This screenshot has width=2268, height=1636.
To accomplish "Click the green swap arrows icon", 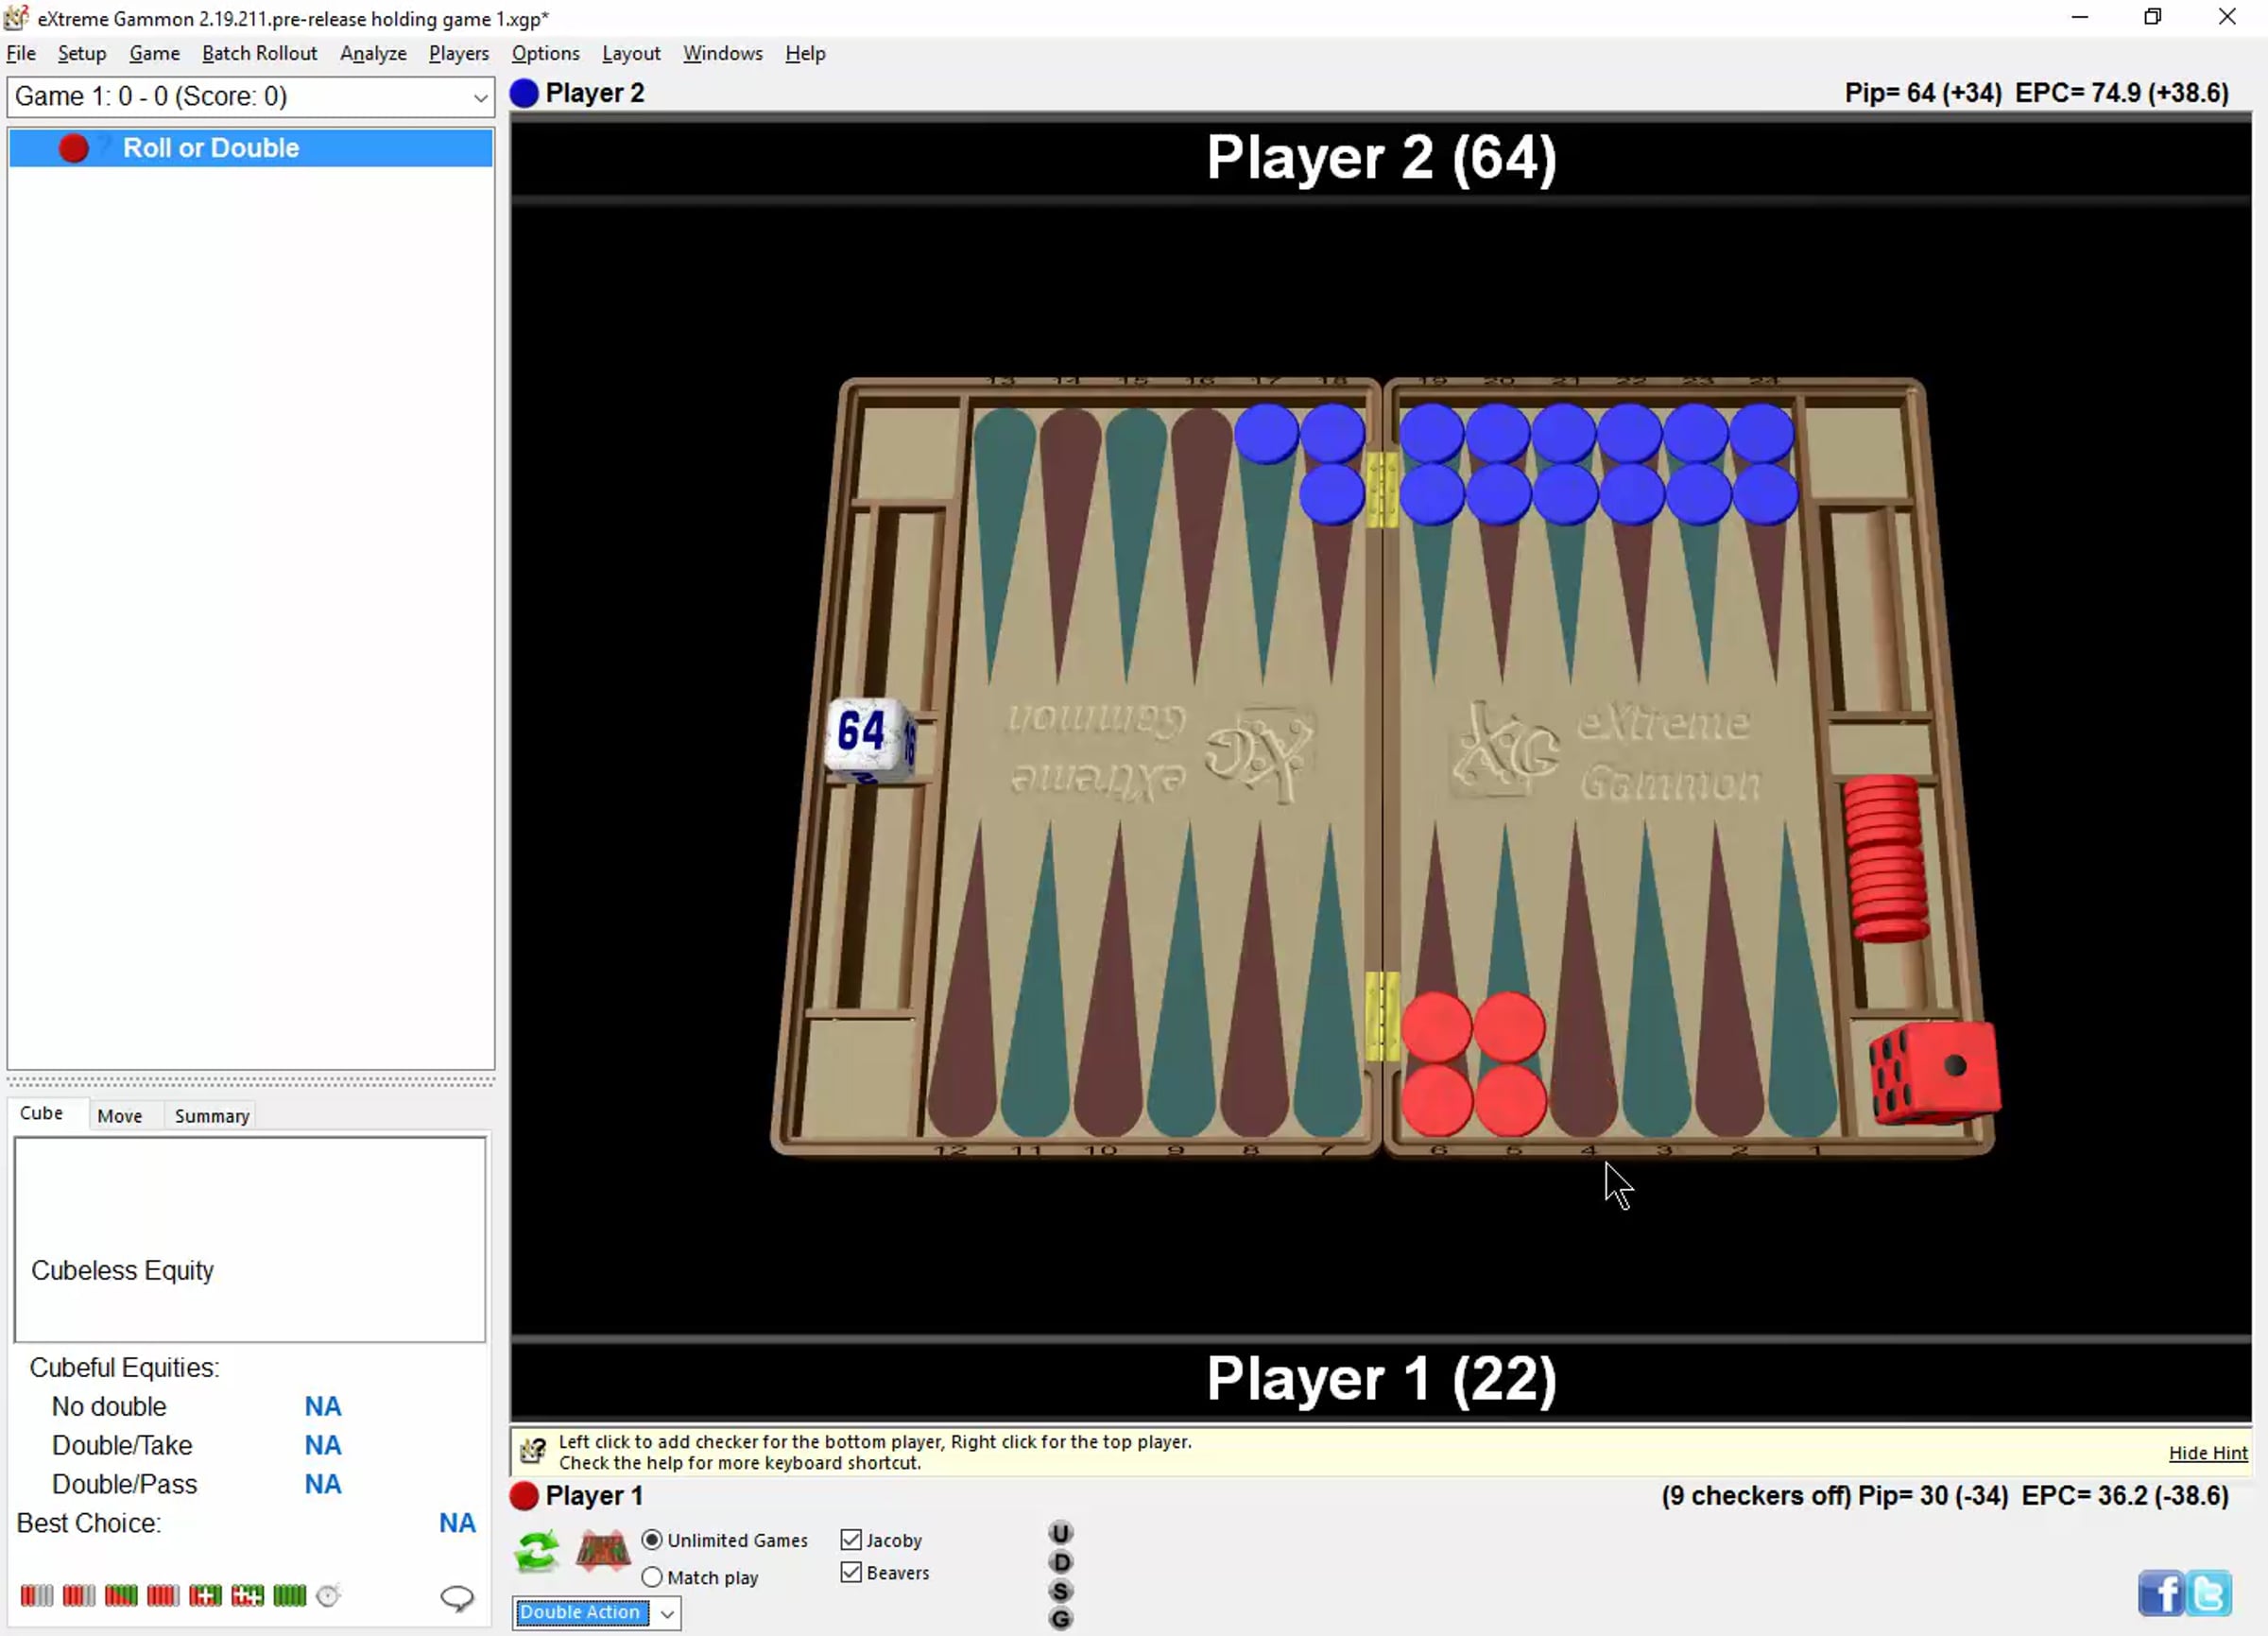I will [x=537, y=1551].
